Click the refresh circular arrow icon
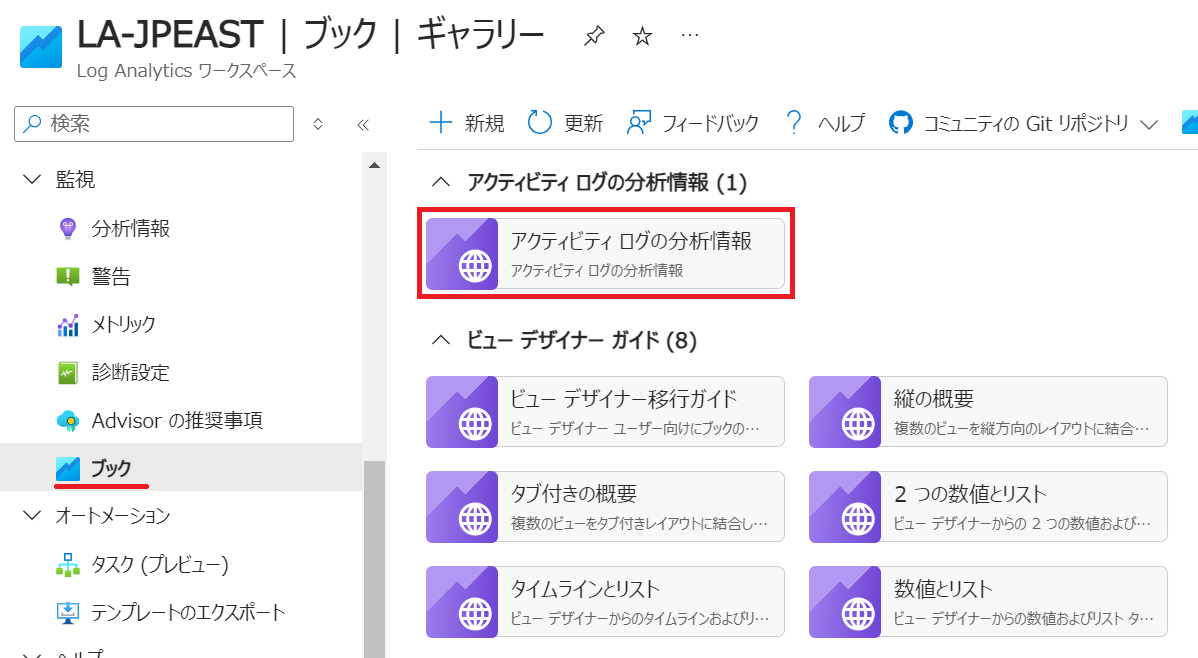Screen dimensions: 1198x658 (x=539, y=122)
